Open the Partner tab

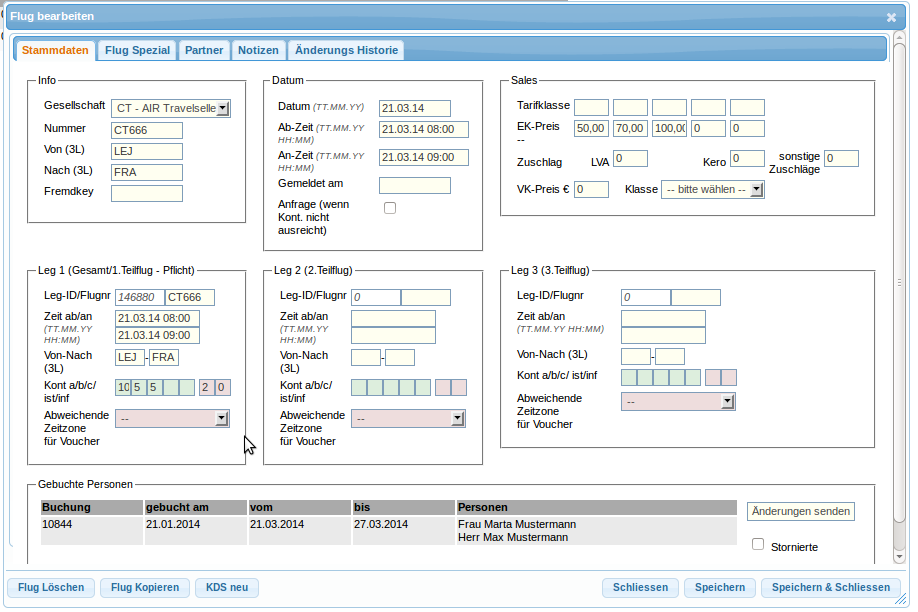pyautogui.click(x=204, y=50)
